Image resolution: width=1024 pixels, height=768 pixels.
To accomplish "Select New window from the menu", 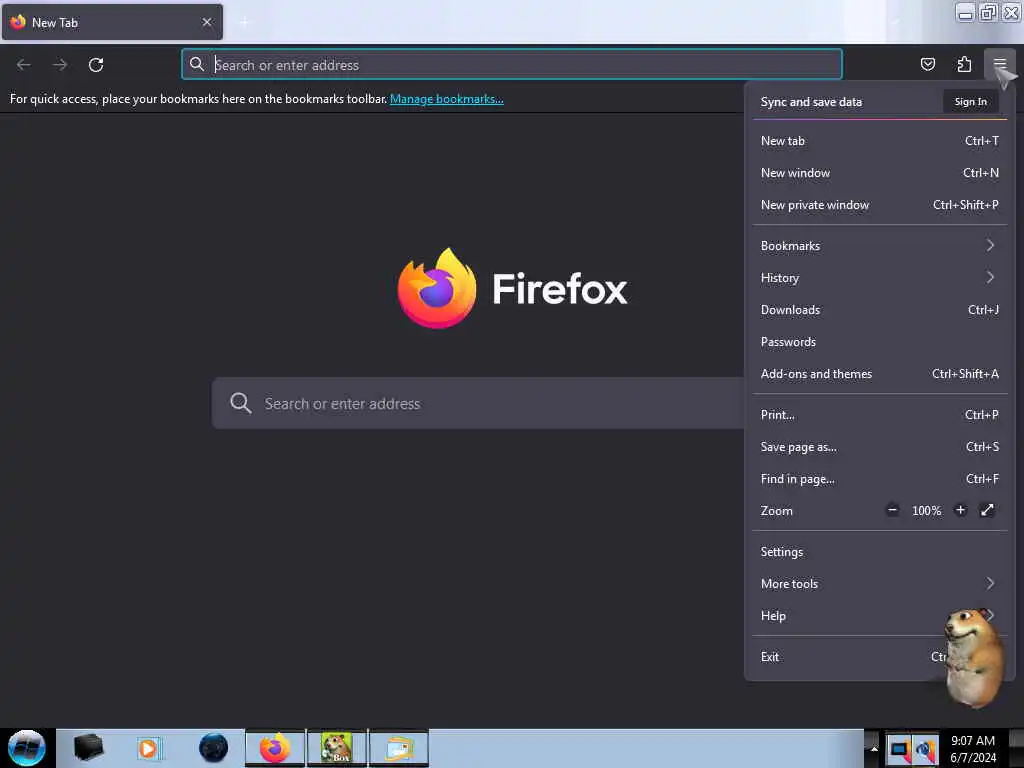I will [880, 172].
